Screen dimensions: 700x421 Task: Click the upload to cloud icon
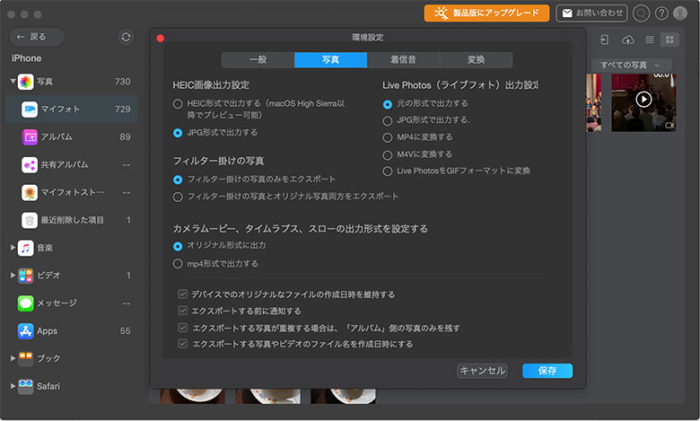pyautogui.click(x=628, y=40)
